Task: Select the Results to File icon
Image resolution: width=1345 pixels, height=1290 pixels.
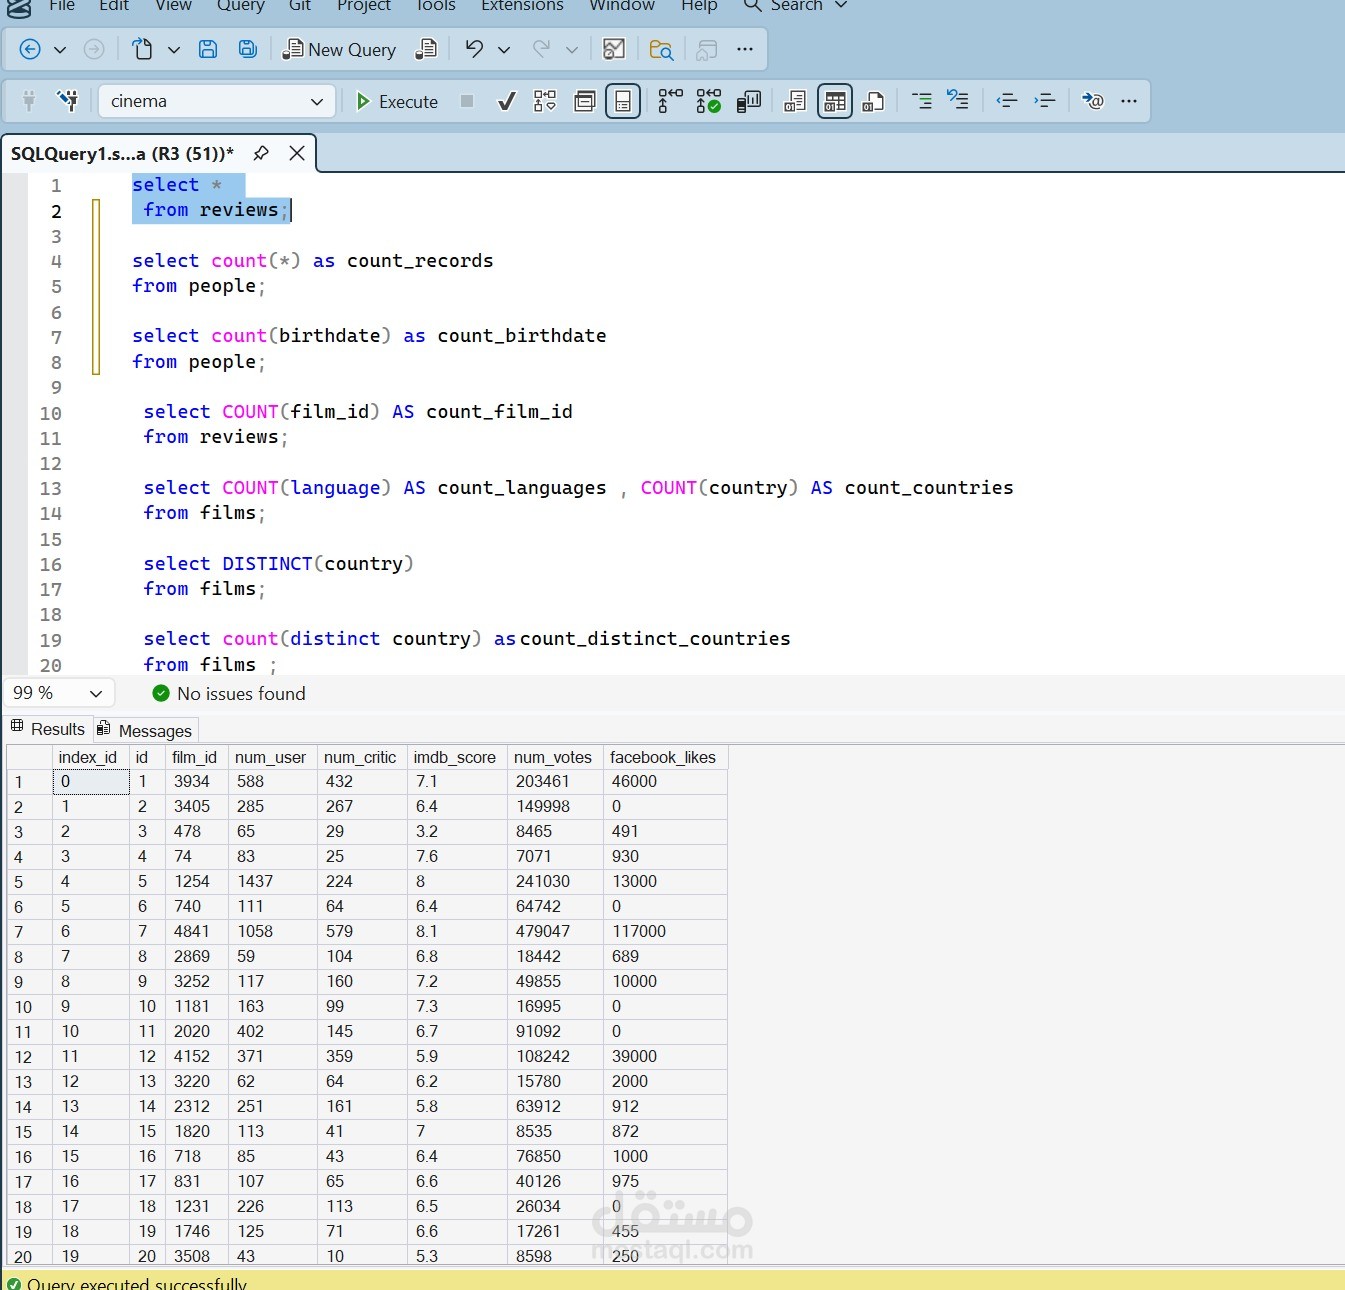Action: [873, 101]
